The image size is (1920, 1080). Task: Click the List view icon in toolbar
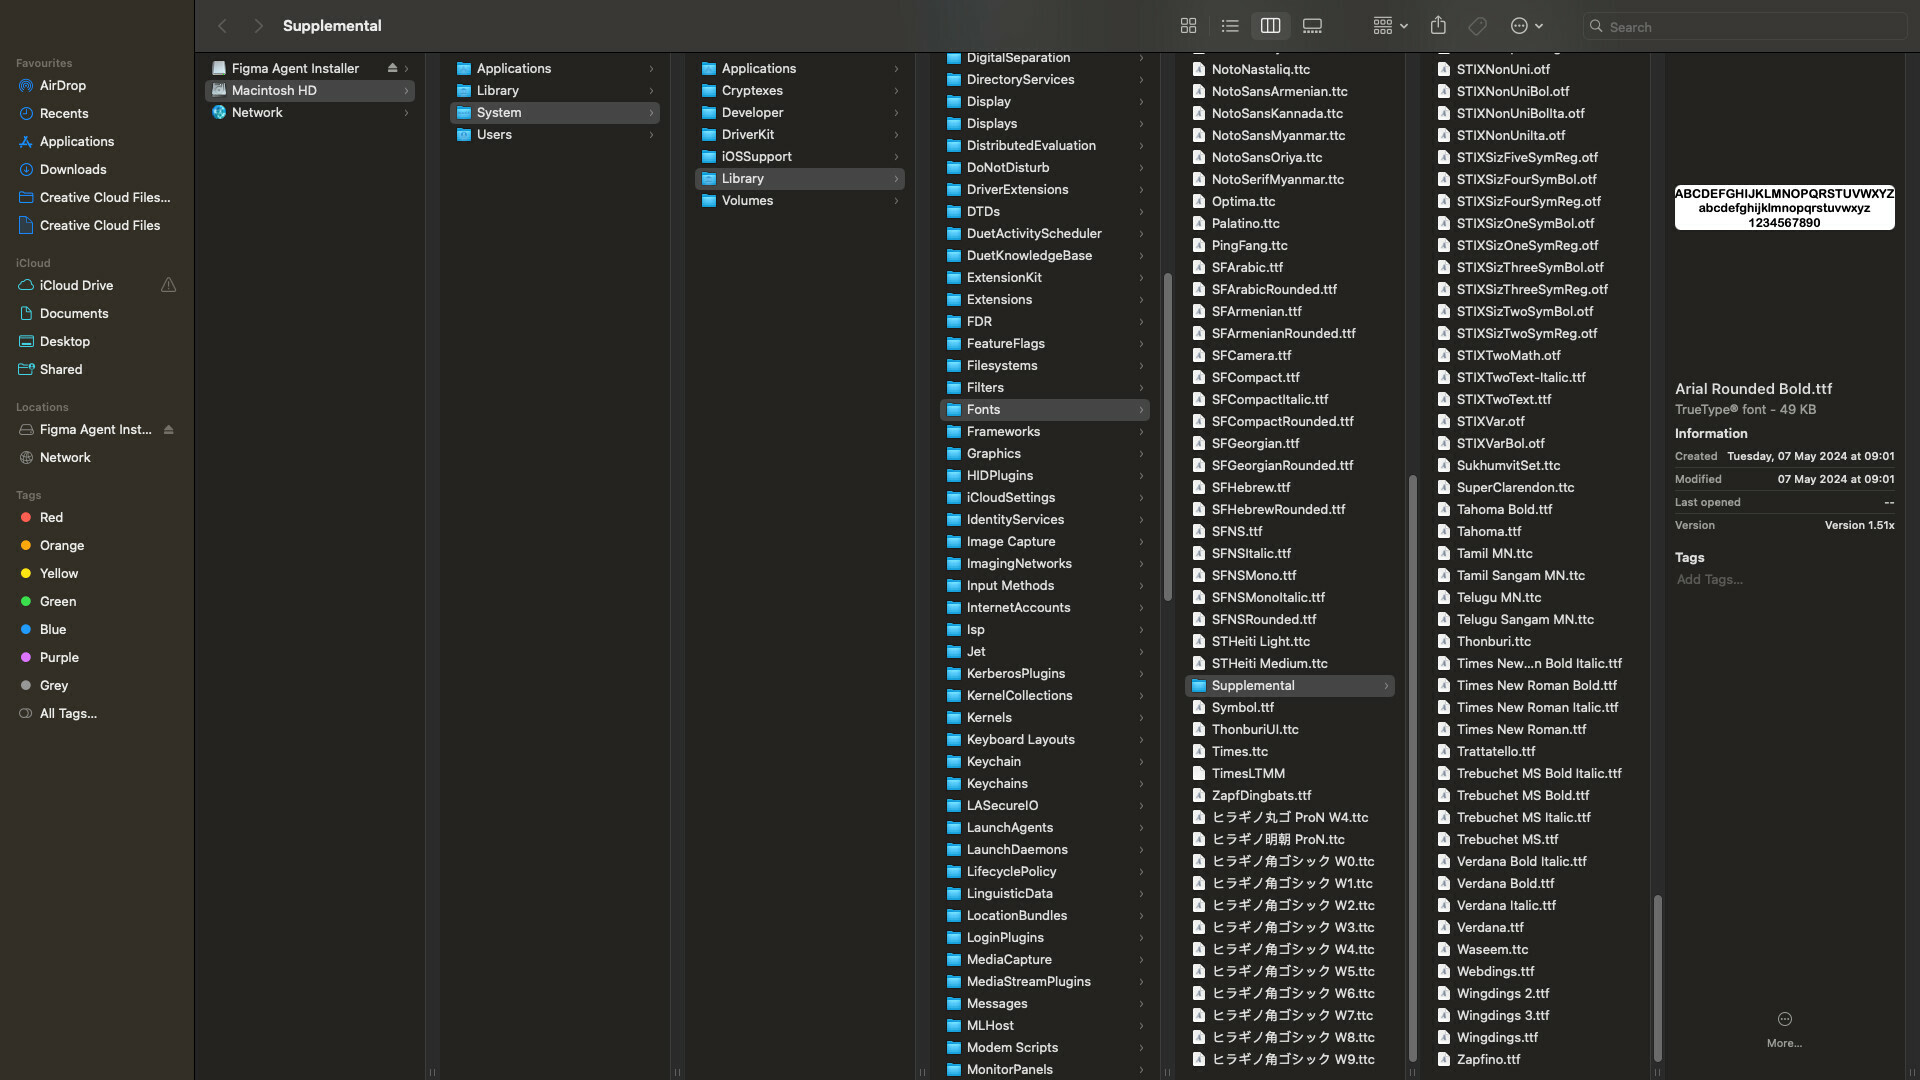pos(1229,26)
